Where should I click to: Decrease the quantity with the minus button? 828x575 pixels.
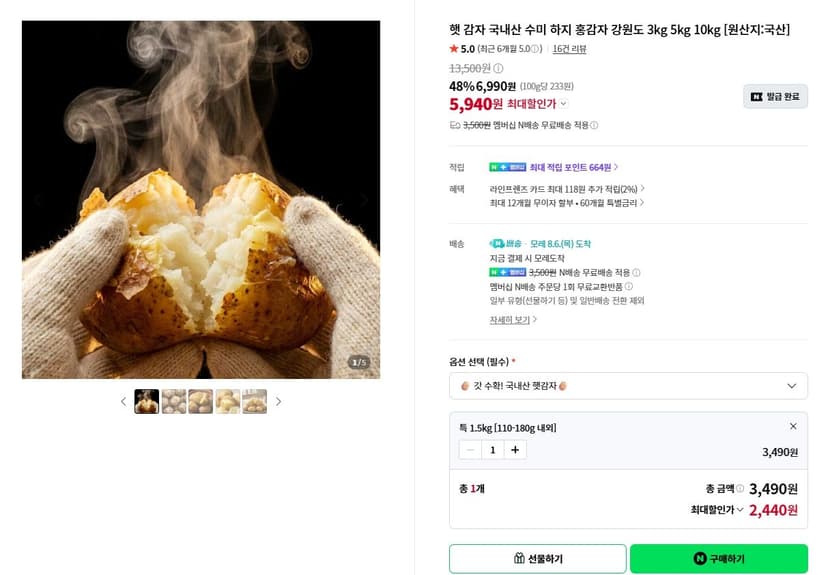(470, 450)
